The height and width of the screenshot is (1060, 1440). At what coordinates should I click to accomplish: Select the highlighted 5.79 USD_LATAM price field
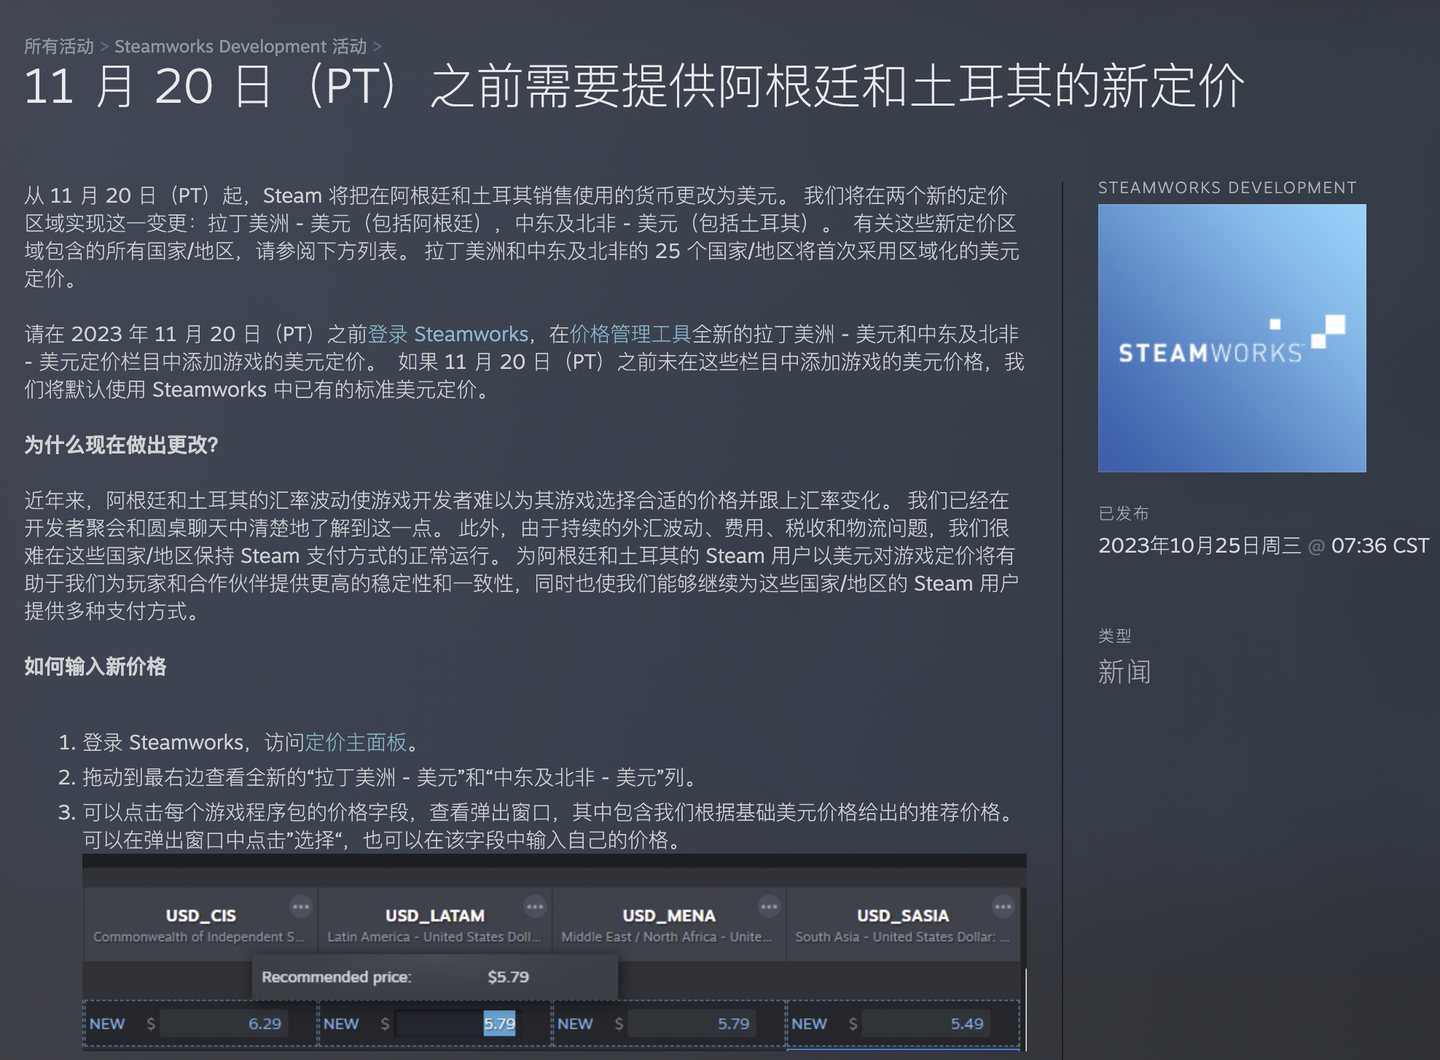pyautogui.click(x=460, y=1023)
